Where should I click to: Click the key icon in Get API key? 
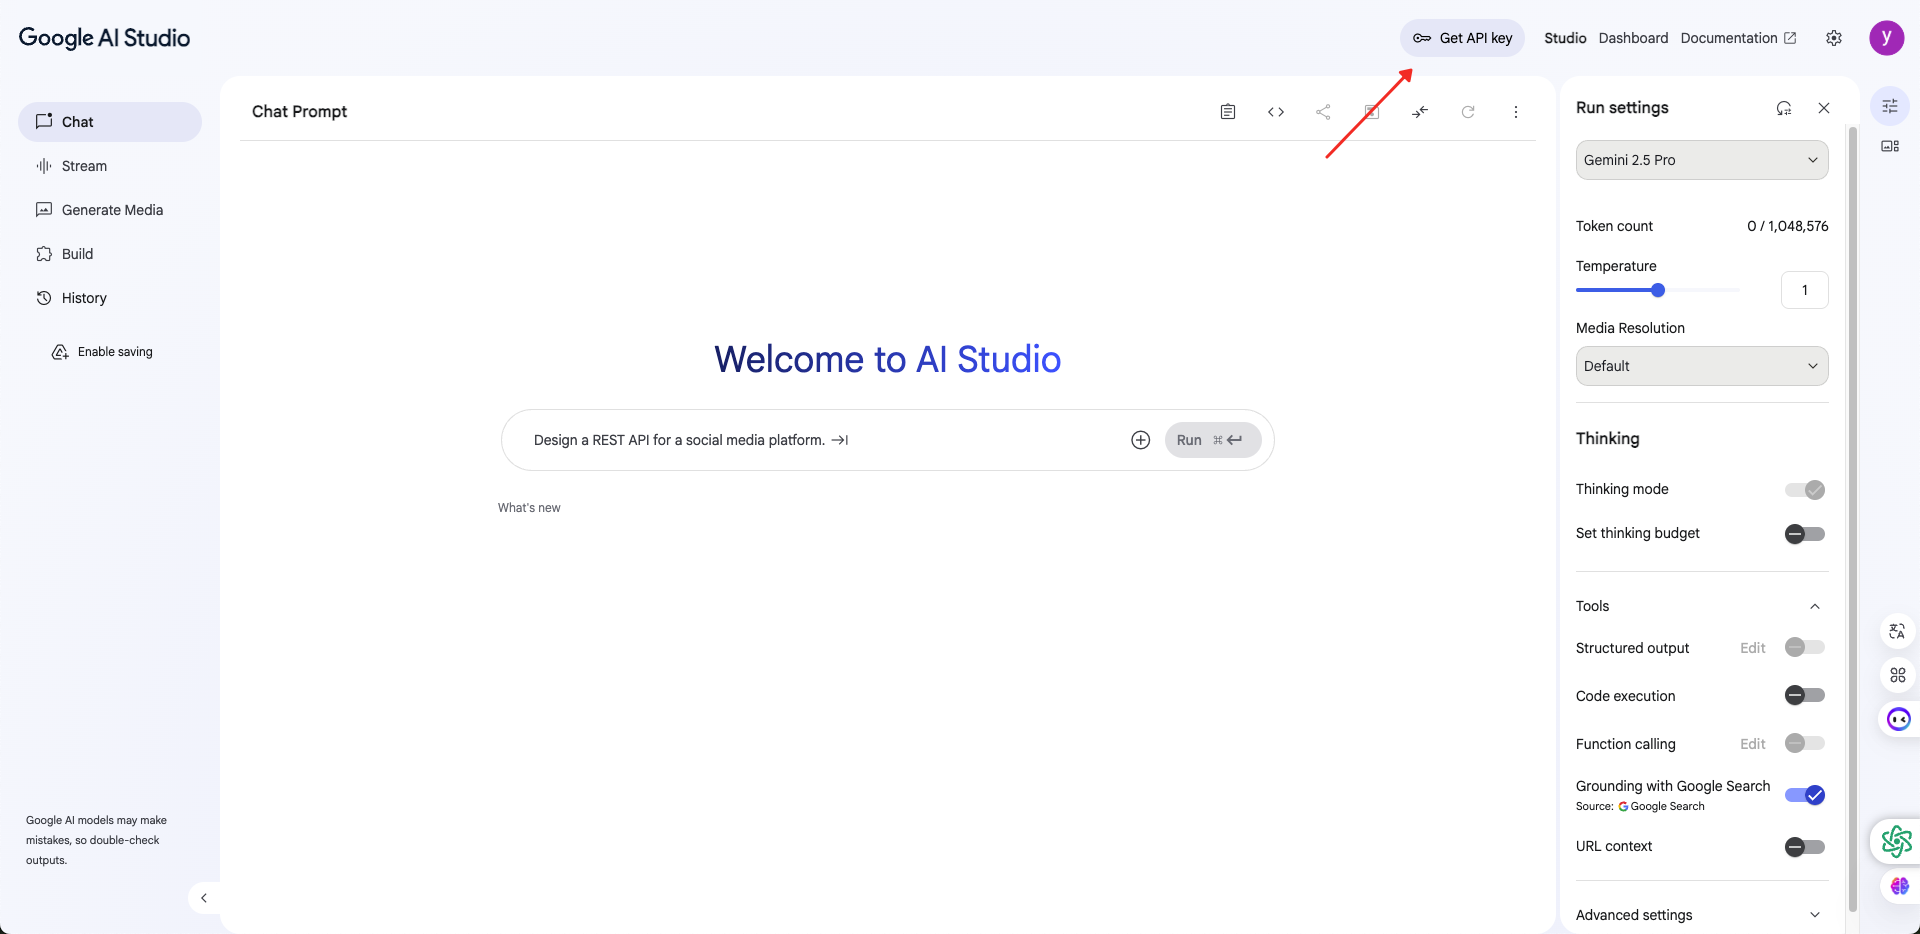tap(1422, 38)
